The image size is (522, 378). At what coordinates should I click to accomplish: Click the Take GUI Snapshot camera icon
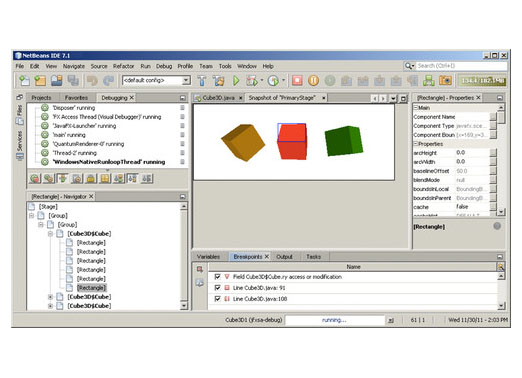pos(445,81)
